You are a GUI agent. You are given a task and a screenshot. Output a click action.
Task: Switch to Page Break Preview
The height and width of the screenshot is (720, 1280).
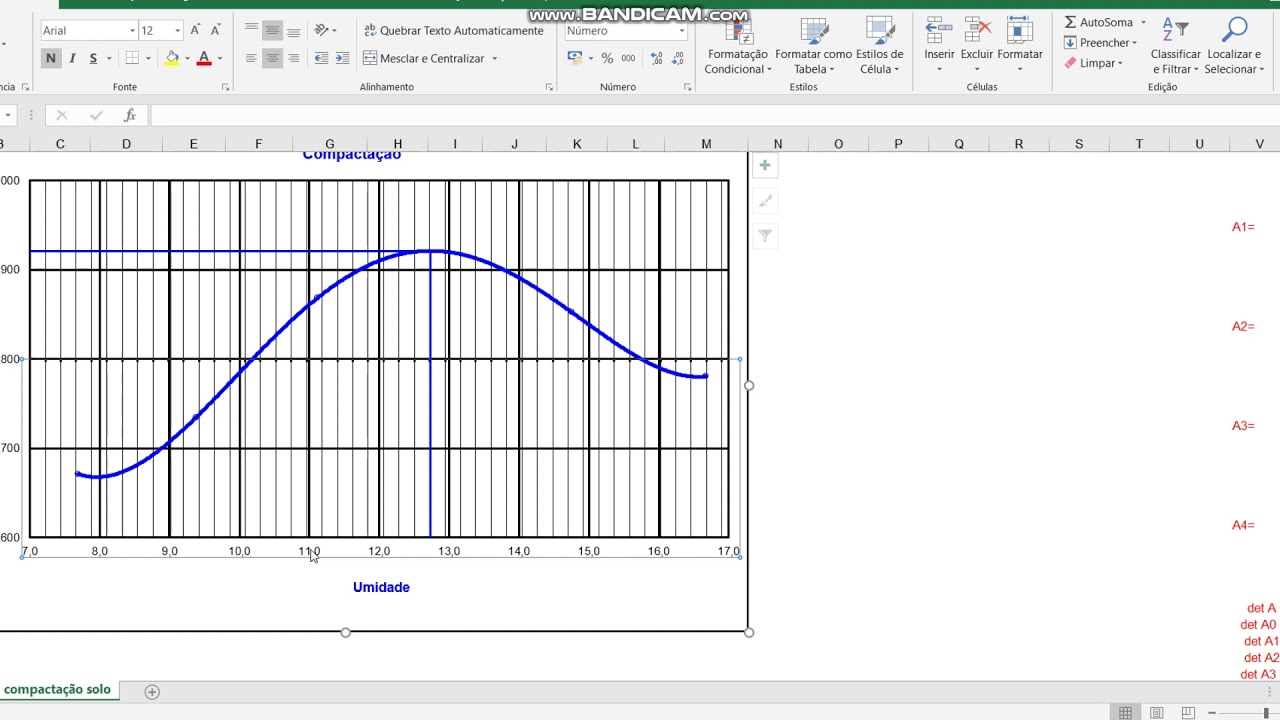(1188, 712)
